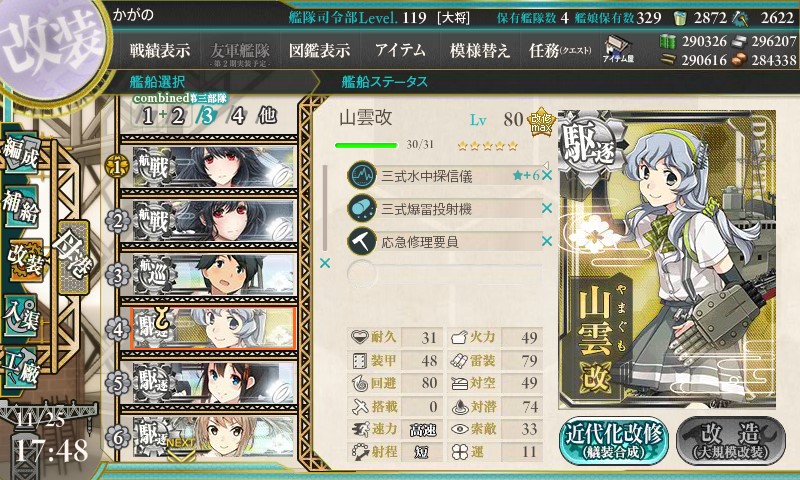This screenshot has height=480, width=800.
Task: Open the 工廠 factory sidebar icon
Action: [21, 367]
